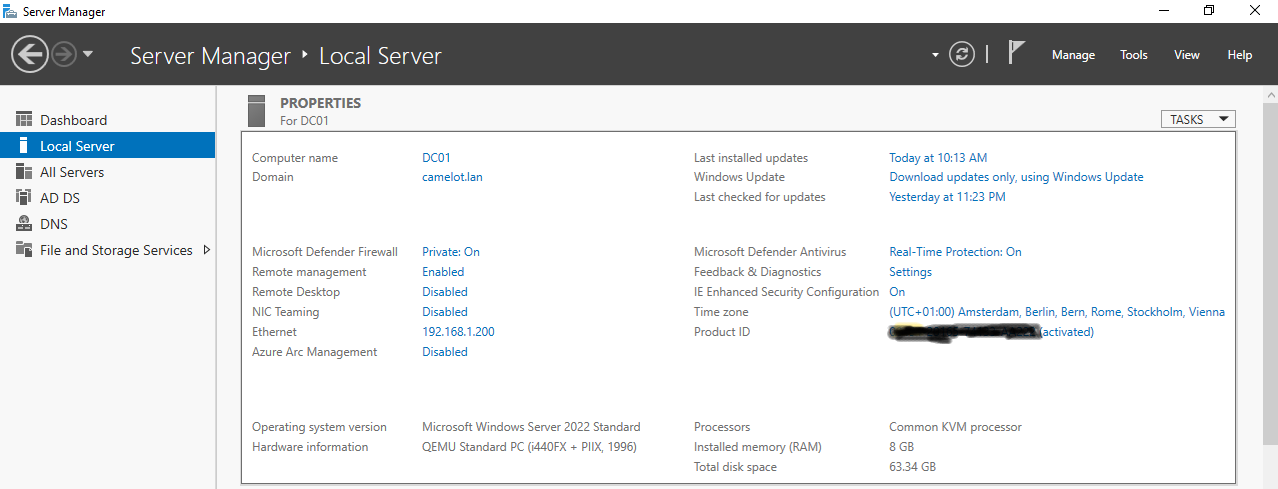Image resolution: width=1278 pixels, height=489 pixels.
Task: Click Remote Desktop Disabled link
Action: click(x=445, y=292)
